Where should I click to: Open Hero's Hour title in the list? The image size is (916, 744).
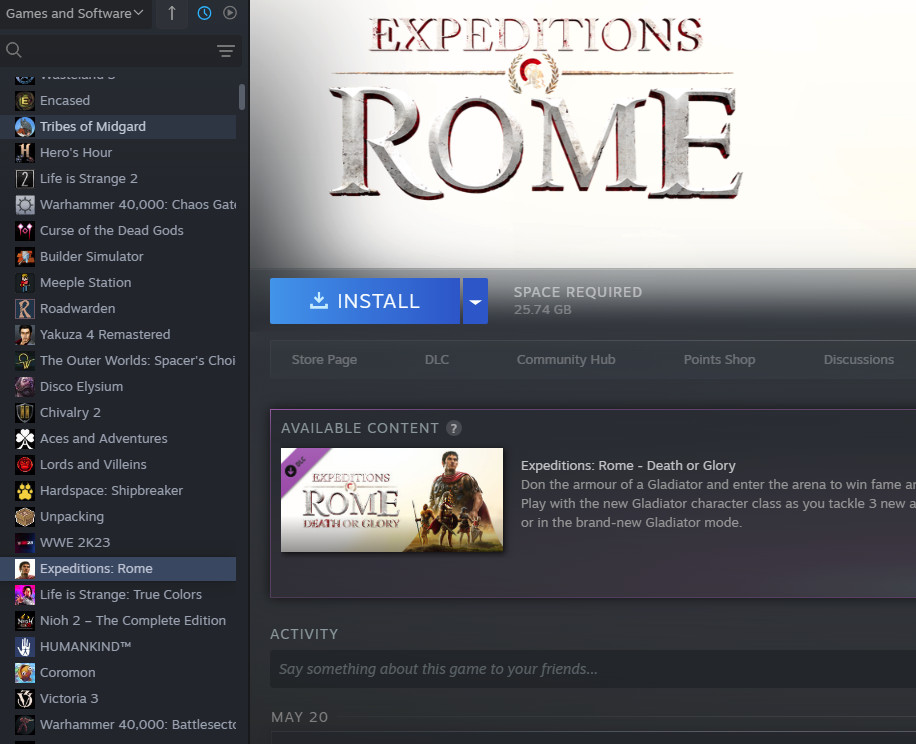point(76,152)
